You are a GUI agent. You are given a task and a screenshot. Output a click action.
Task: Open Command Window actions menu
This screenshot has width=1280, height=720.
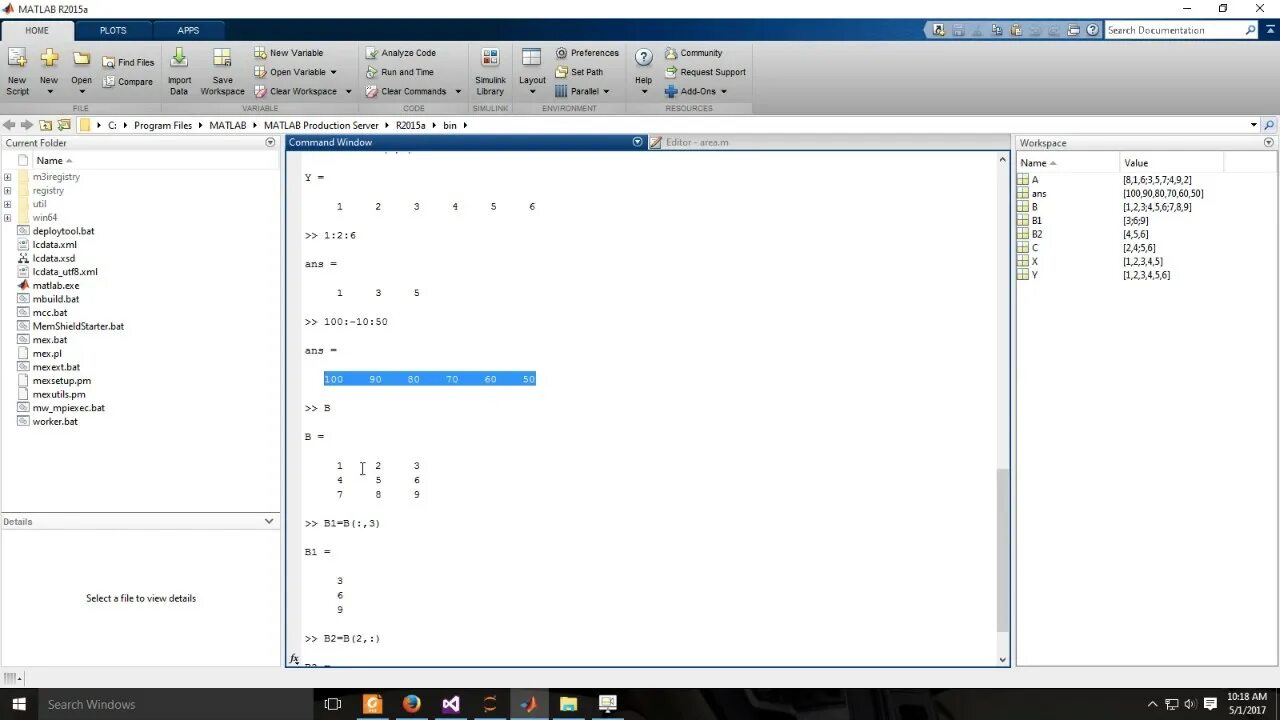(x=638, y=142)
